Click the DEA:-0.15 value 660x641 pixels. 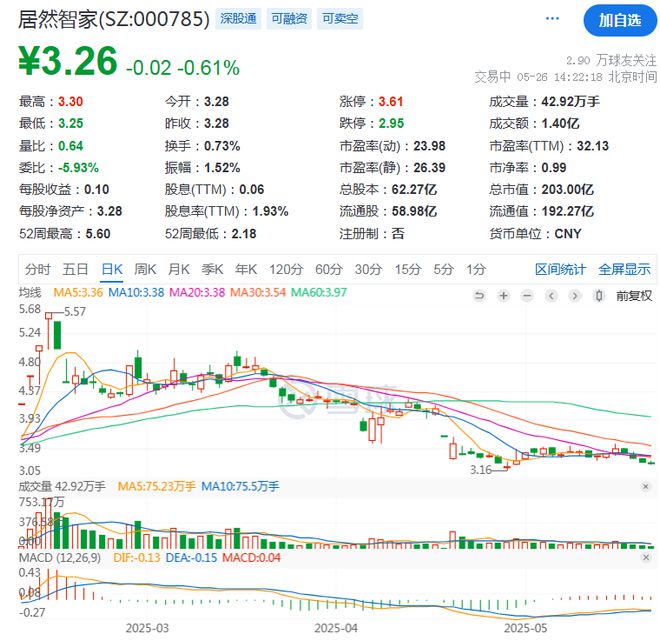191,558
